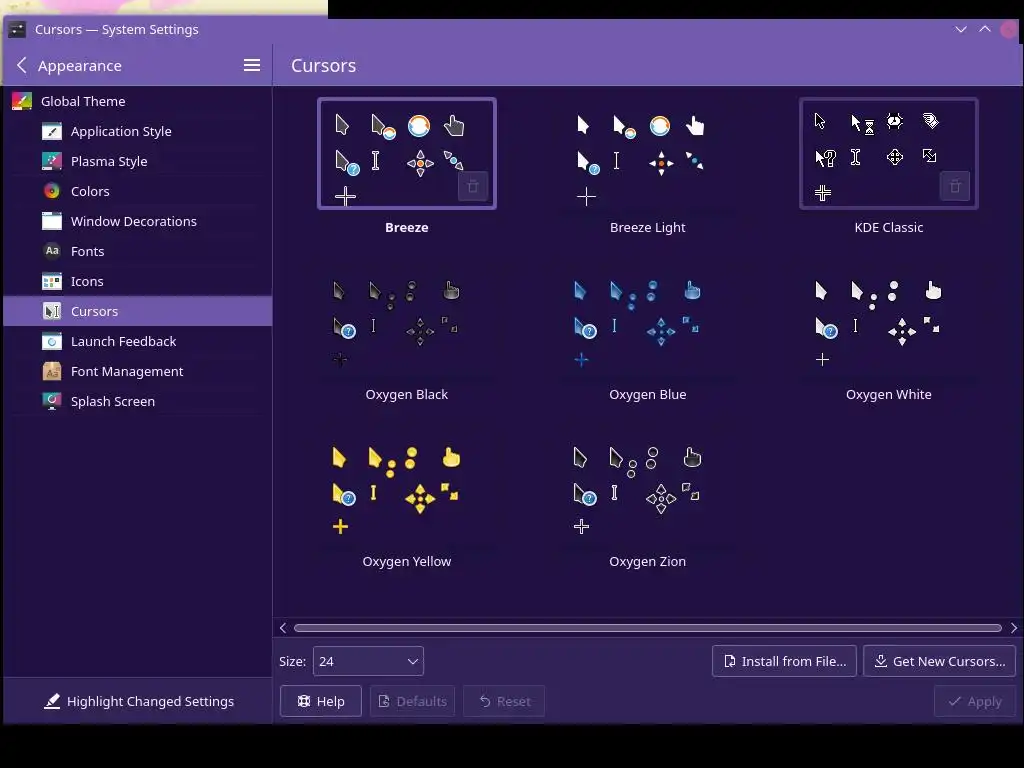Select the Application Style icon in sidebar
The image size is (1024, 768).
coord(52,131)
